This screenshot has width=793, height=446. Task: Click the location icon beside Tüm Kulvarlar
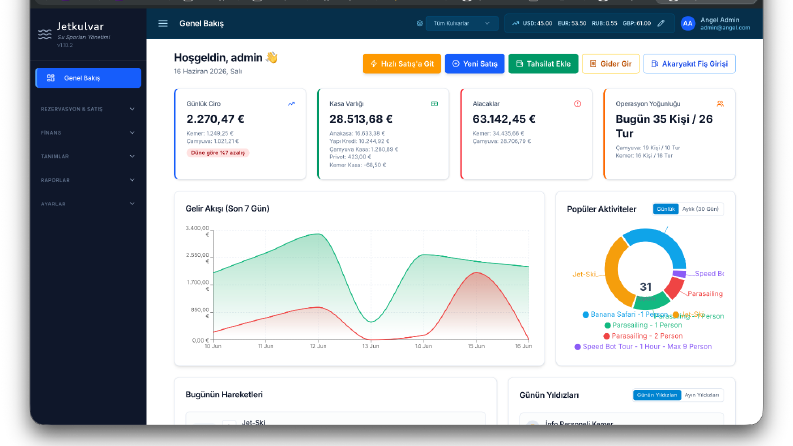[419, 23]
